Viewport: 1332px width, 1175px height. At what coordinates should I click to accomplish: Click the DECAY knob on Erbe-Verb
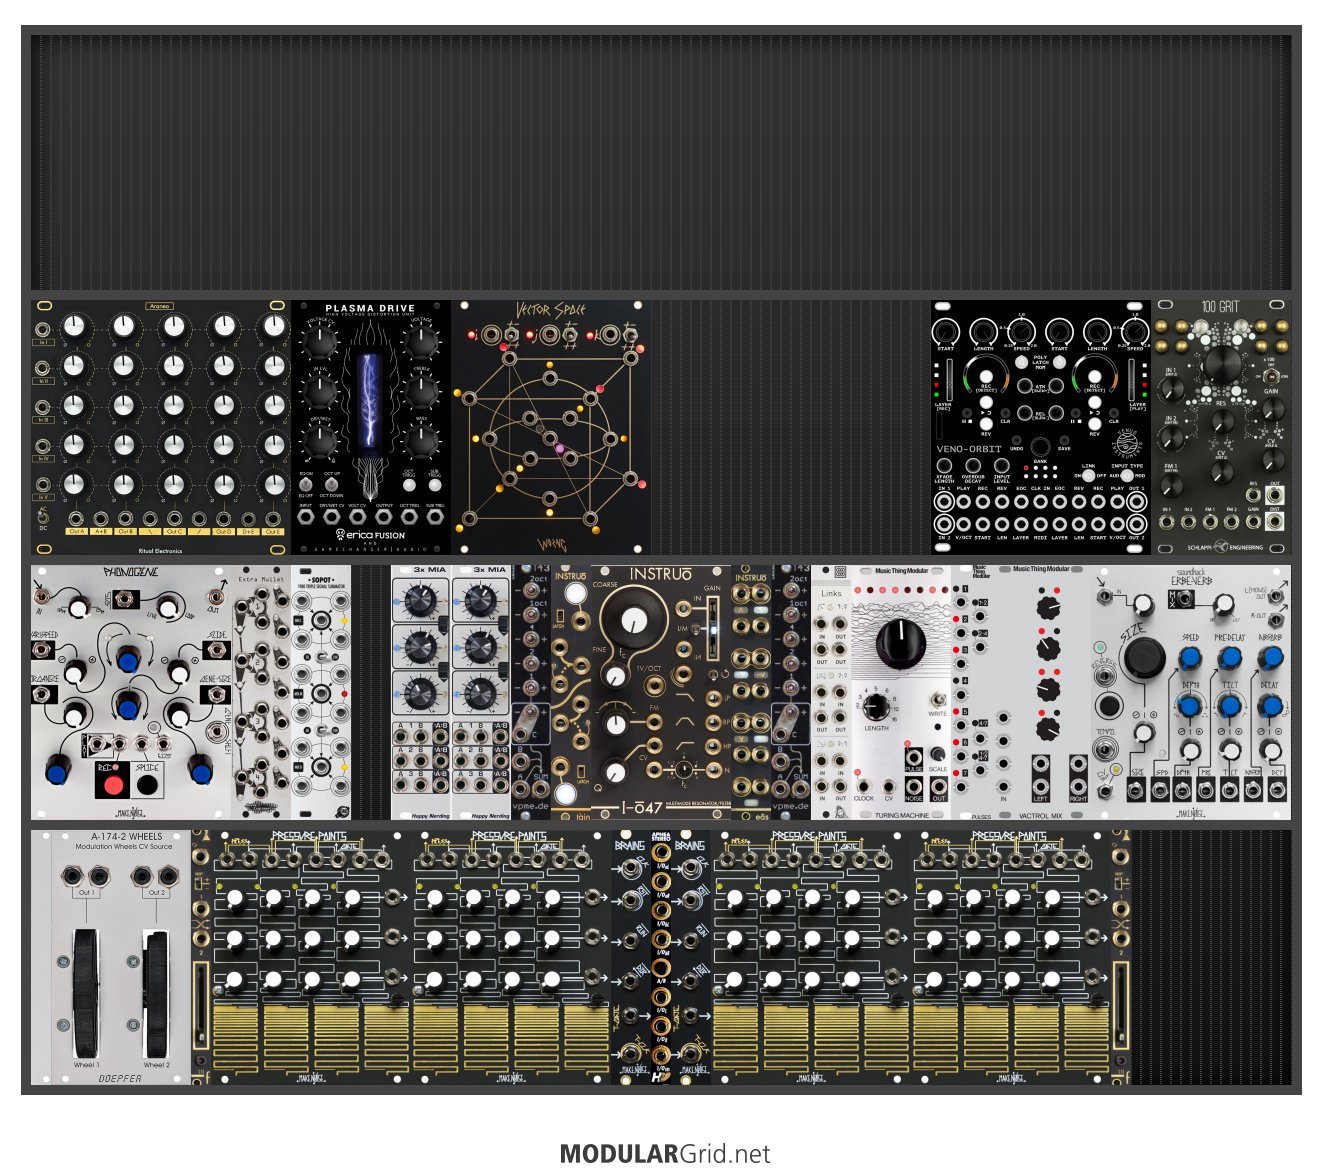point(1270,707)
